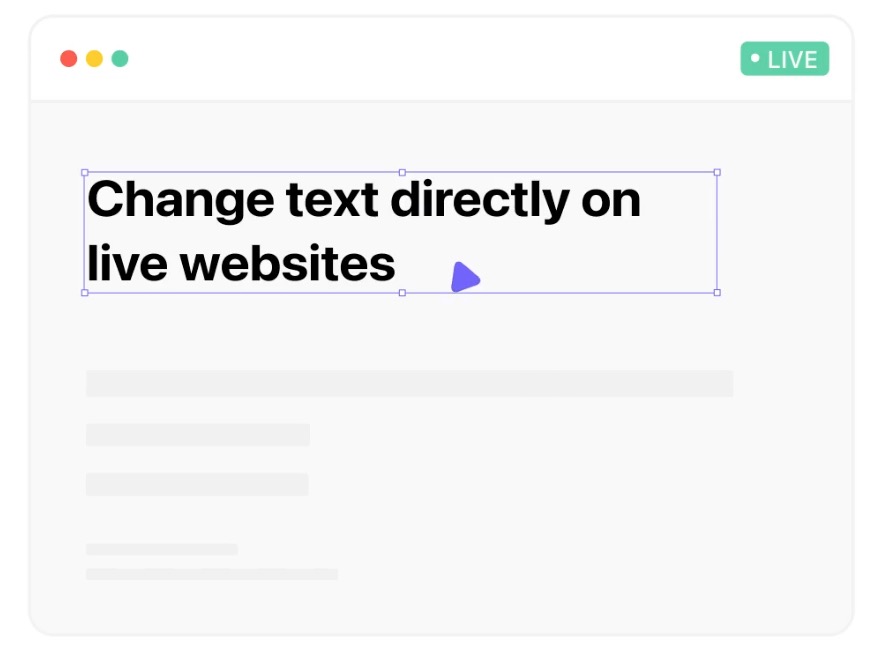874x656 pixels.
Task: Click the purple arrow cursor icon
Action: click(463, 278)
